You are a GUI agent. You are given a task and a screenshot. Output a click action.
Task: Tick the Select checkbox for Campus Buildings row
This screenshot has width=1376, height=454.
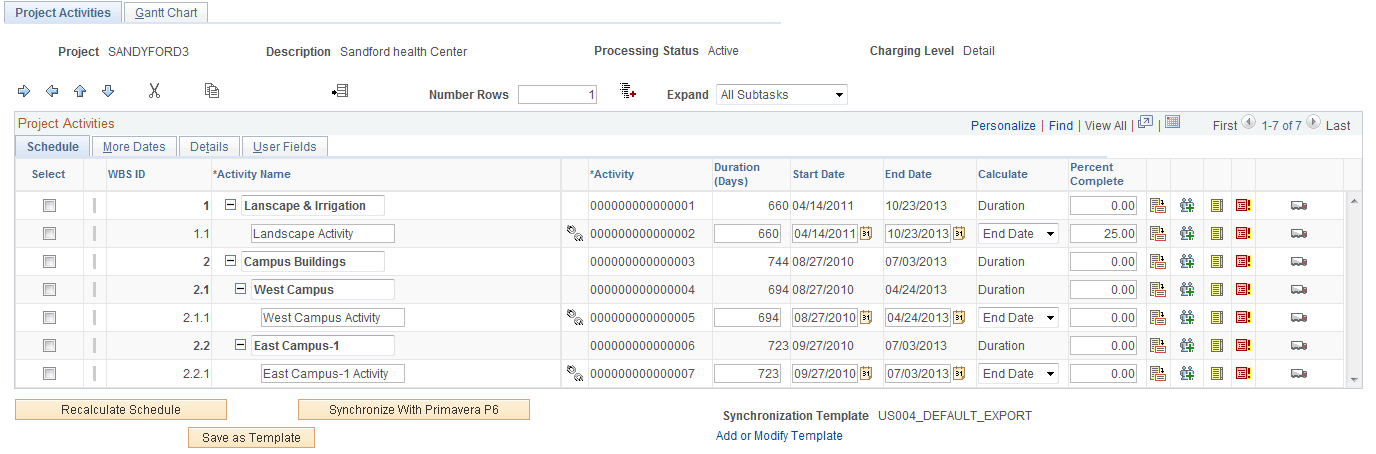tap(49, 261)
